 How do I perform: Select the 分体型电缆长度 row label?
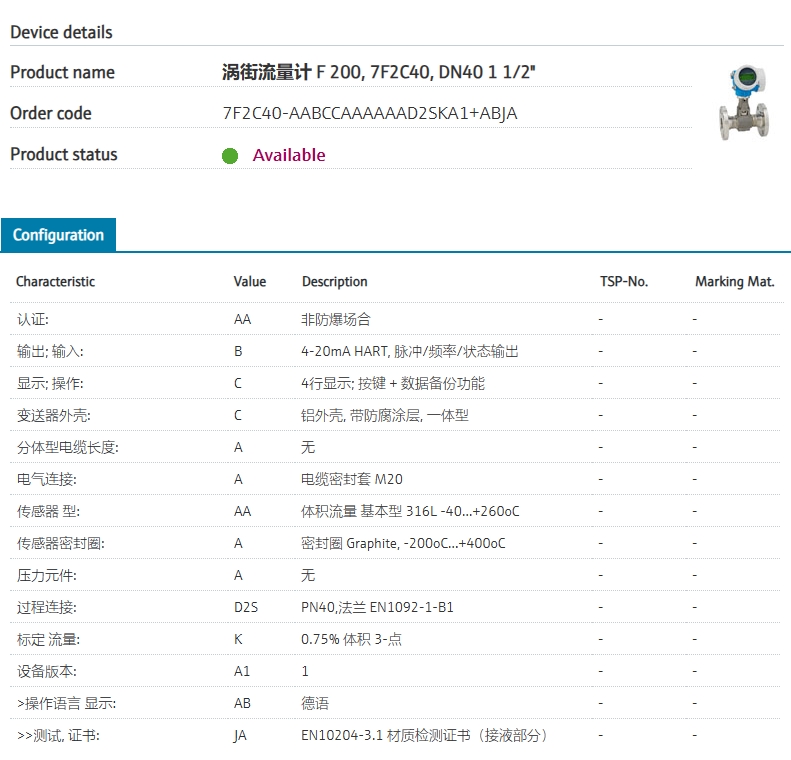[68, 447]
